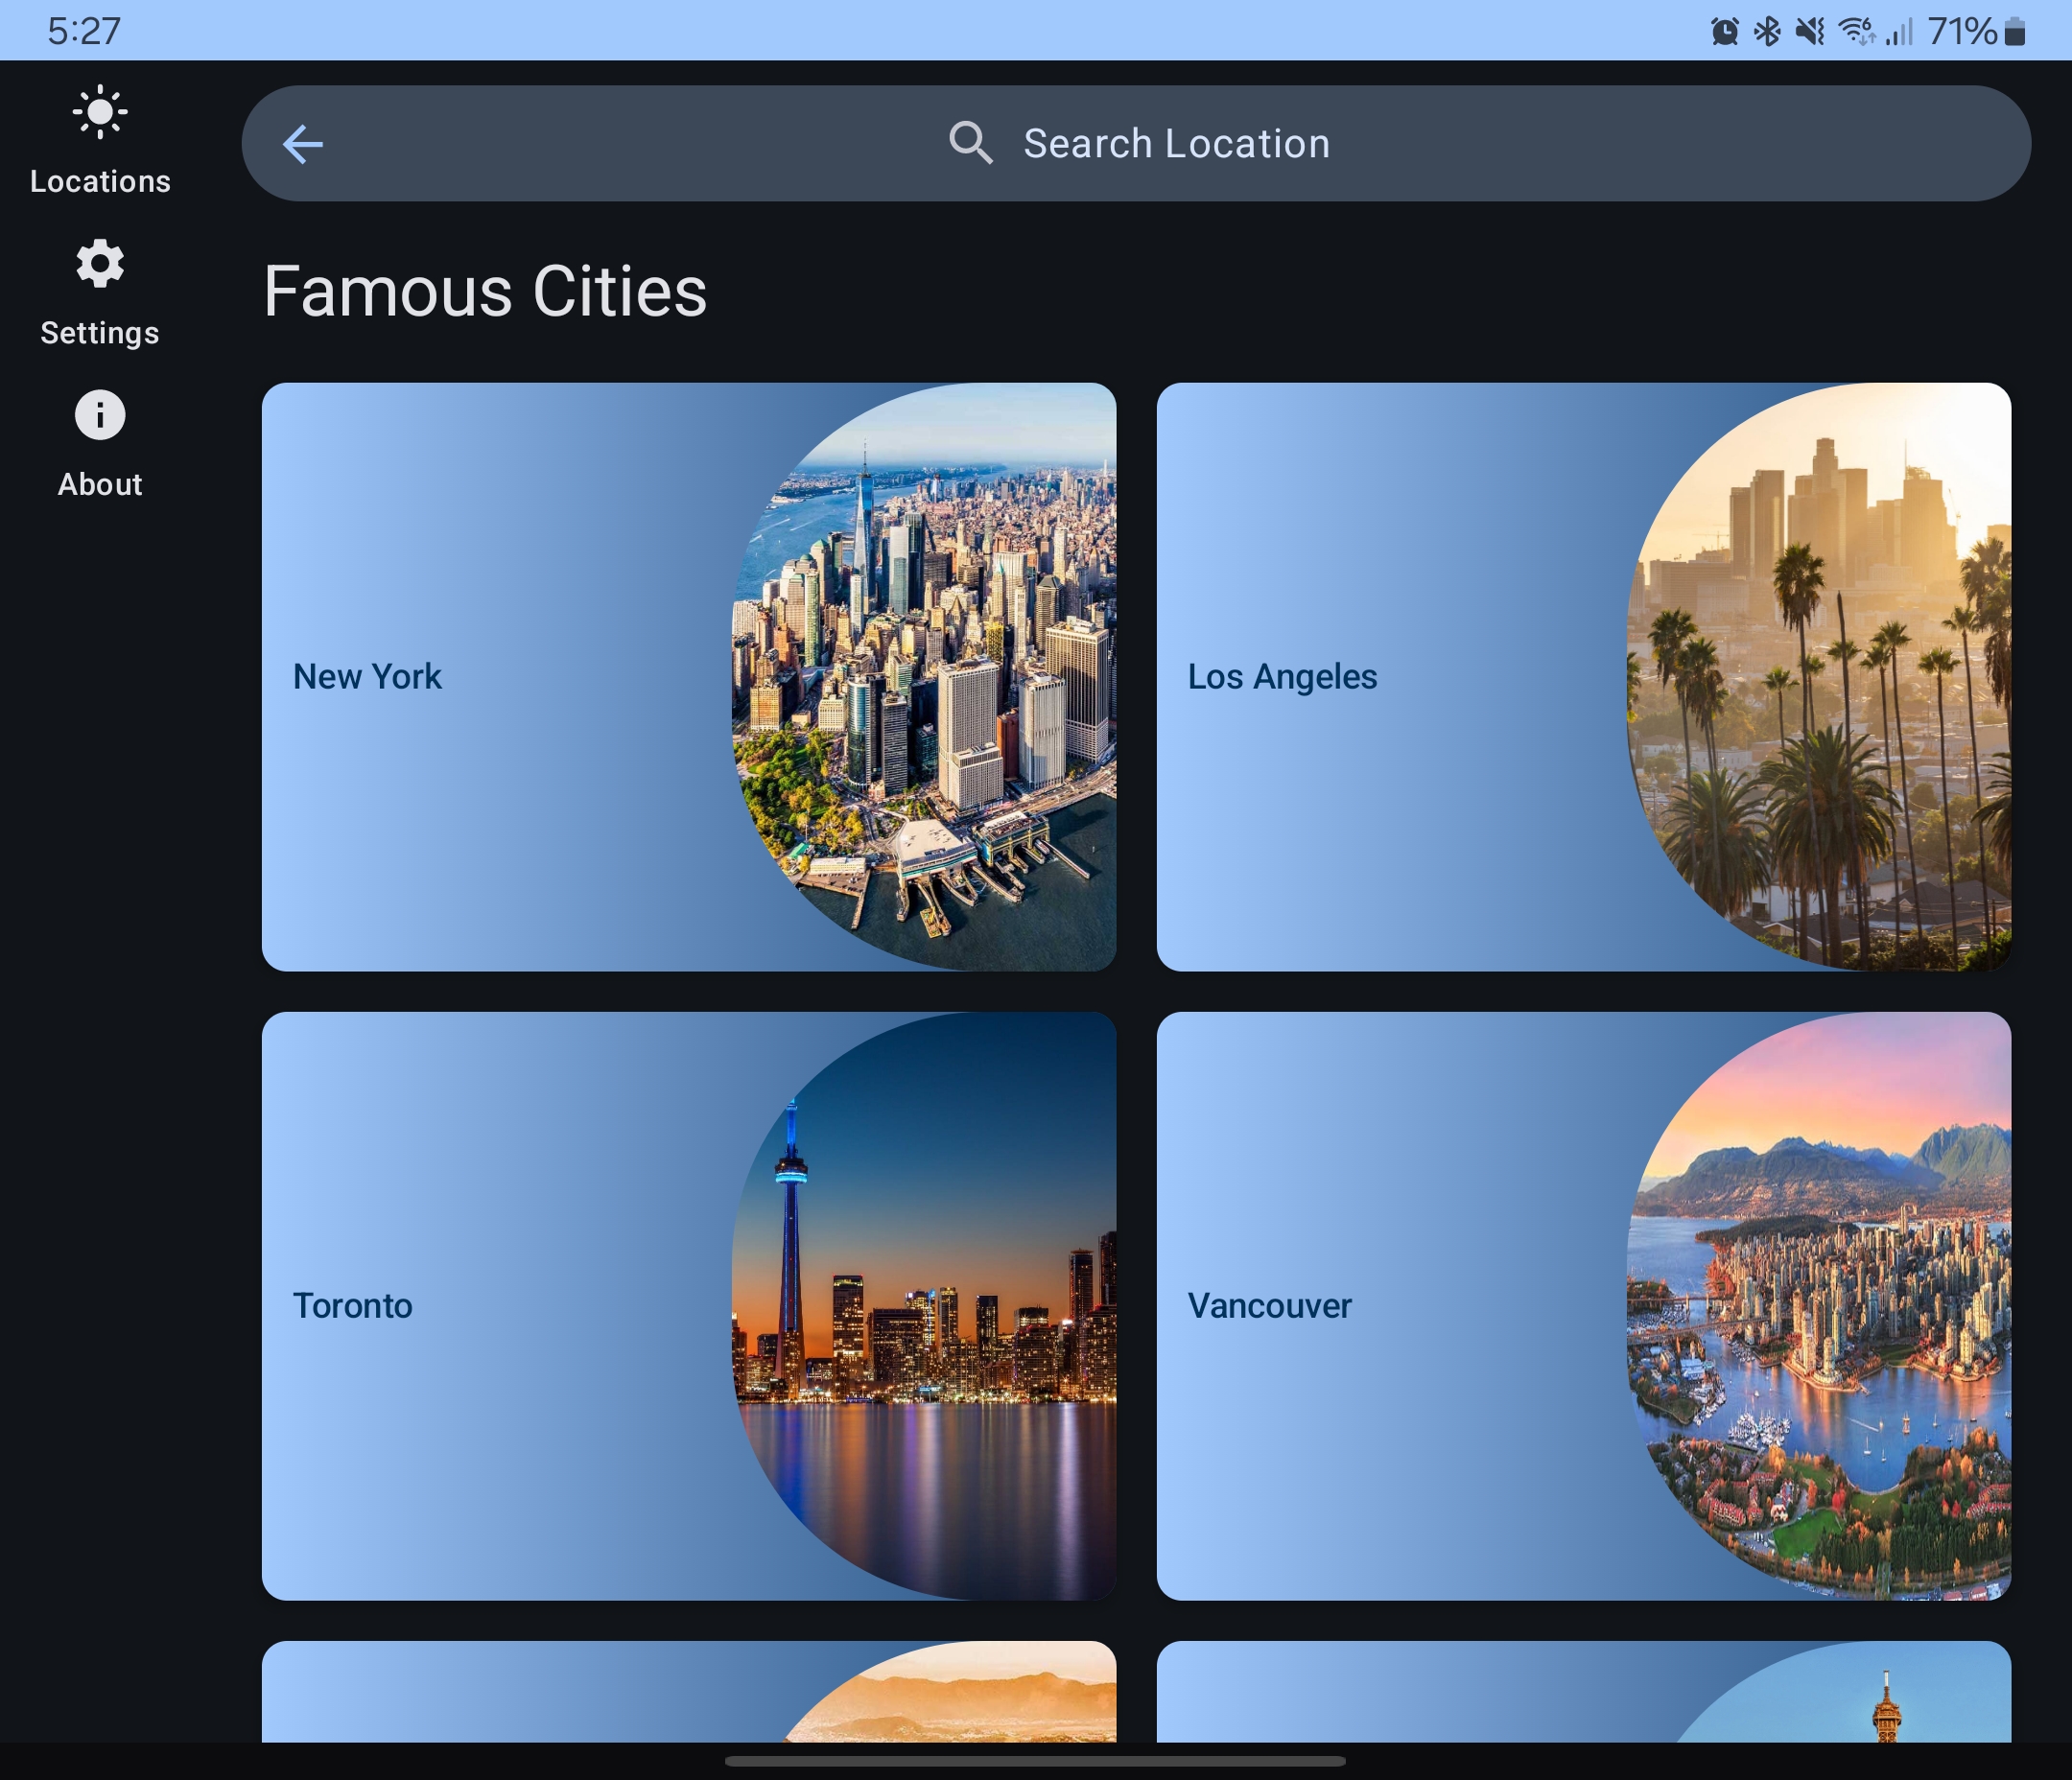The image size is (2072, 1780).
Task: Tap the Vancouver harbor photo
Action: (1820, 1306)
